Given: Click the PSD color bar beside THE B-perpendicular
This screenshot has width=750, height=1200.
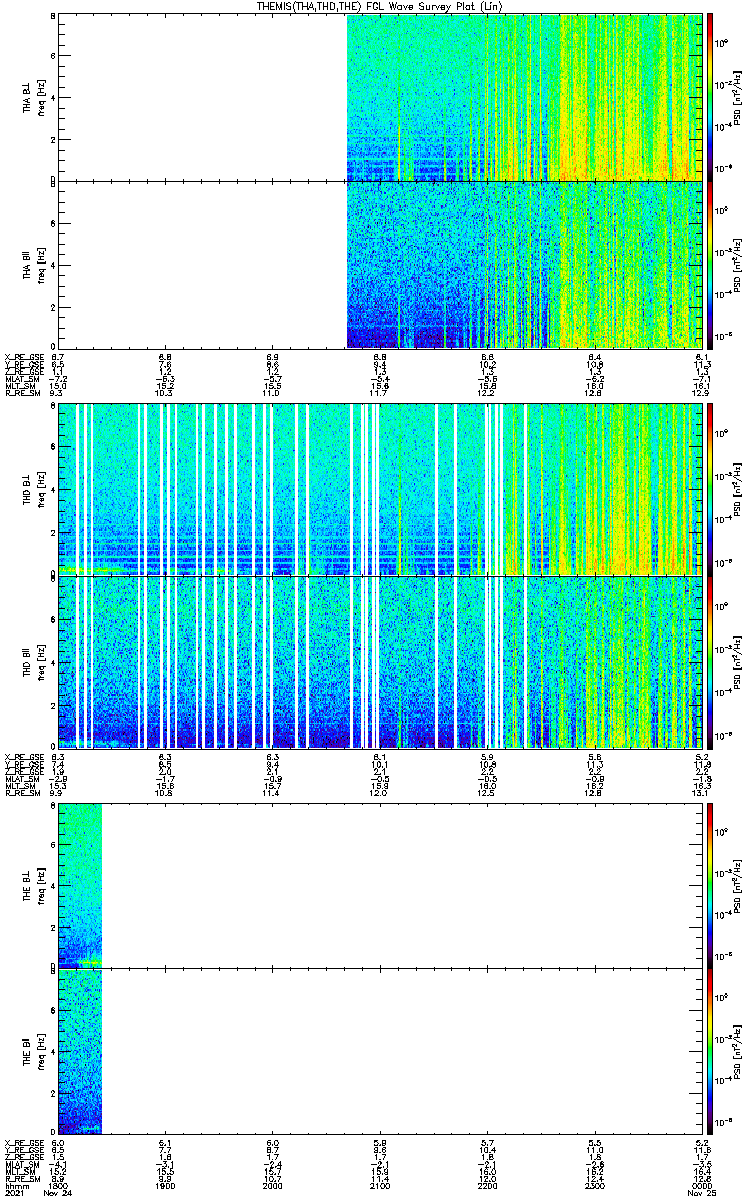Looking at the screenshot, I should [710, 884].
